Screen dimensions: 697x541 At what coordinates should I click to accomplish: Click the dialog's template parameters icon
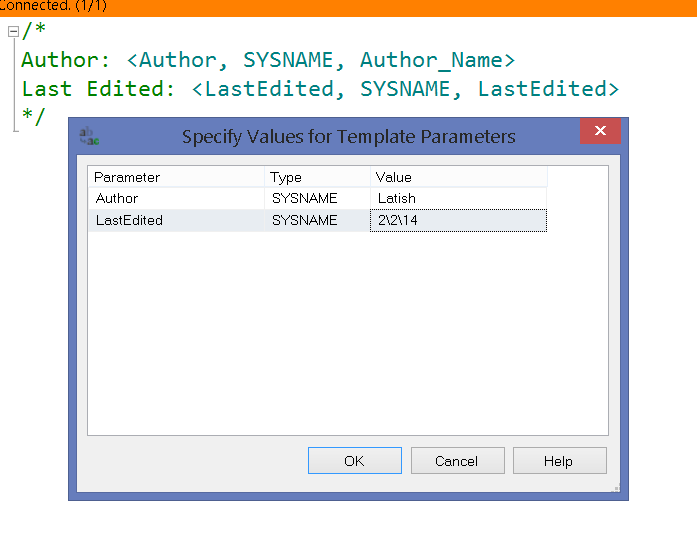[x=89, y=136]
